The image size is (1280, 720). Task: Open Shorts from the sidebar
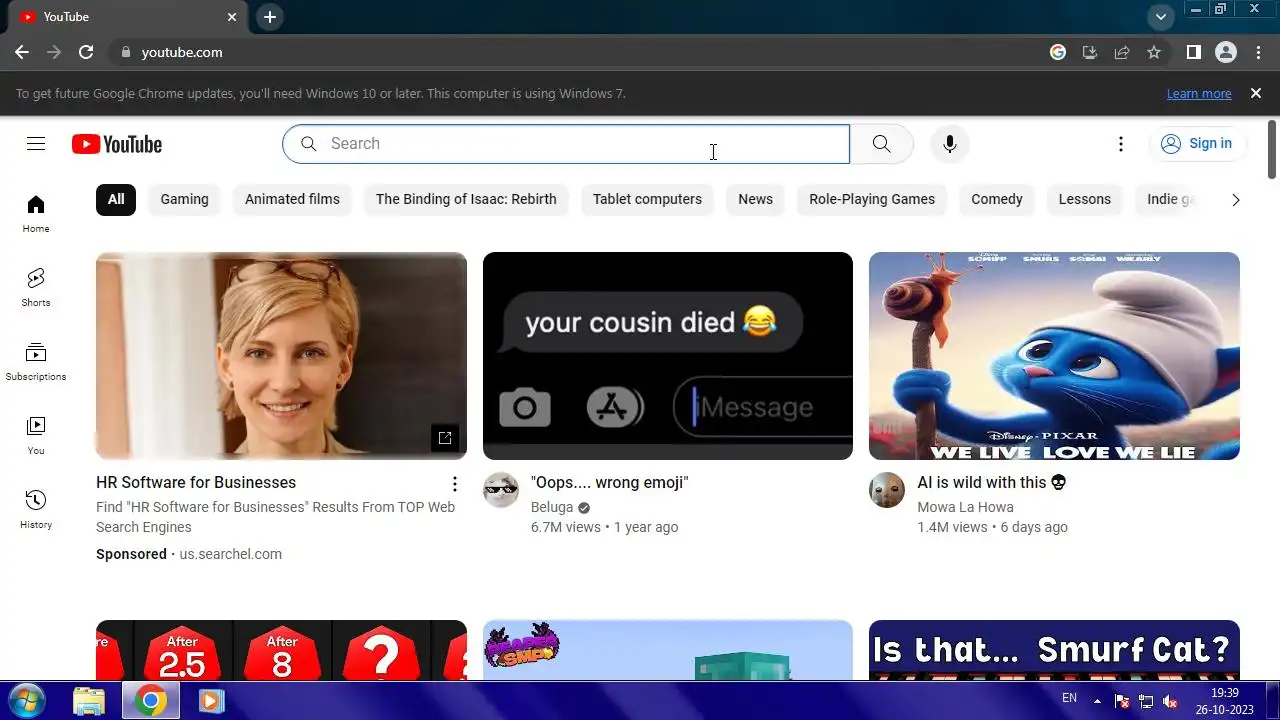[x=36, y=288]
